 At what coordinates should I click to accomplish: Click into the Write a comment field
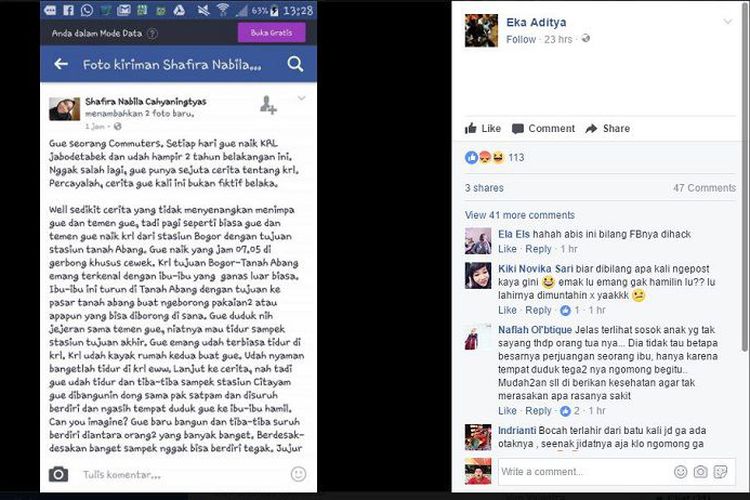click(584, 472)
